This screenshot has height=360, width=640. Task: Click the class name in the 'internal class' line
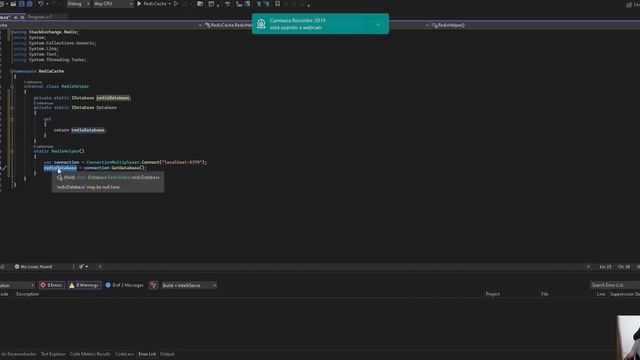[75, 86]
